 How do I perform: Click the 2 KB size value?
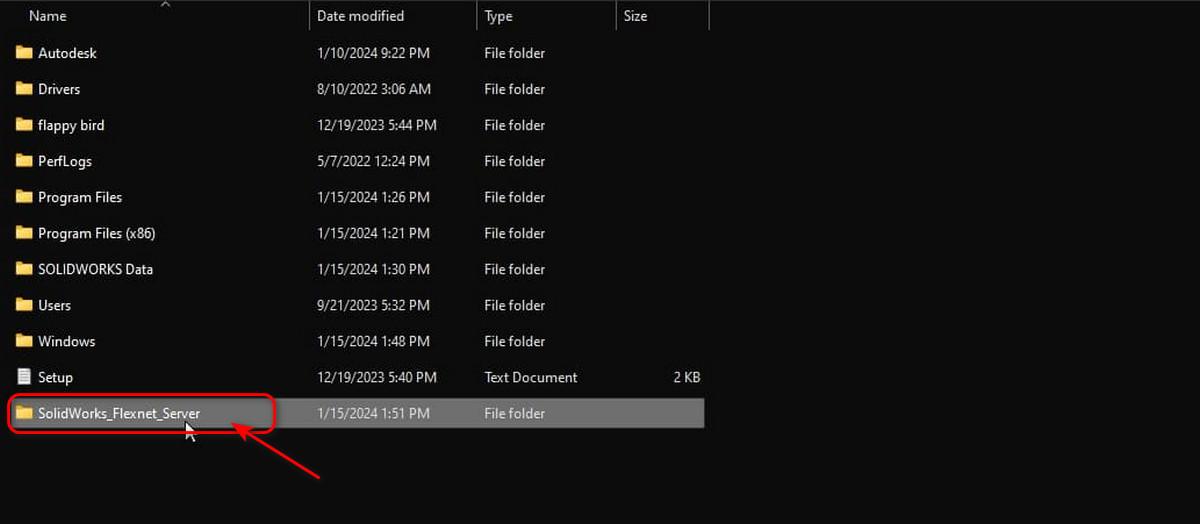coord(686,377)
